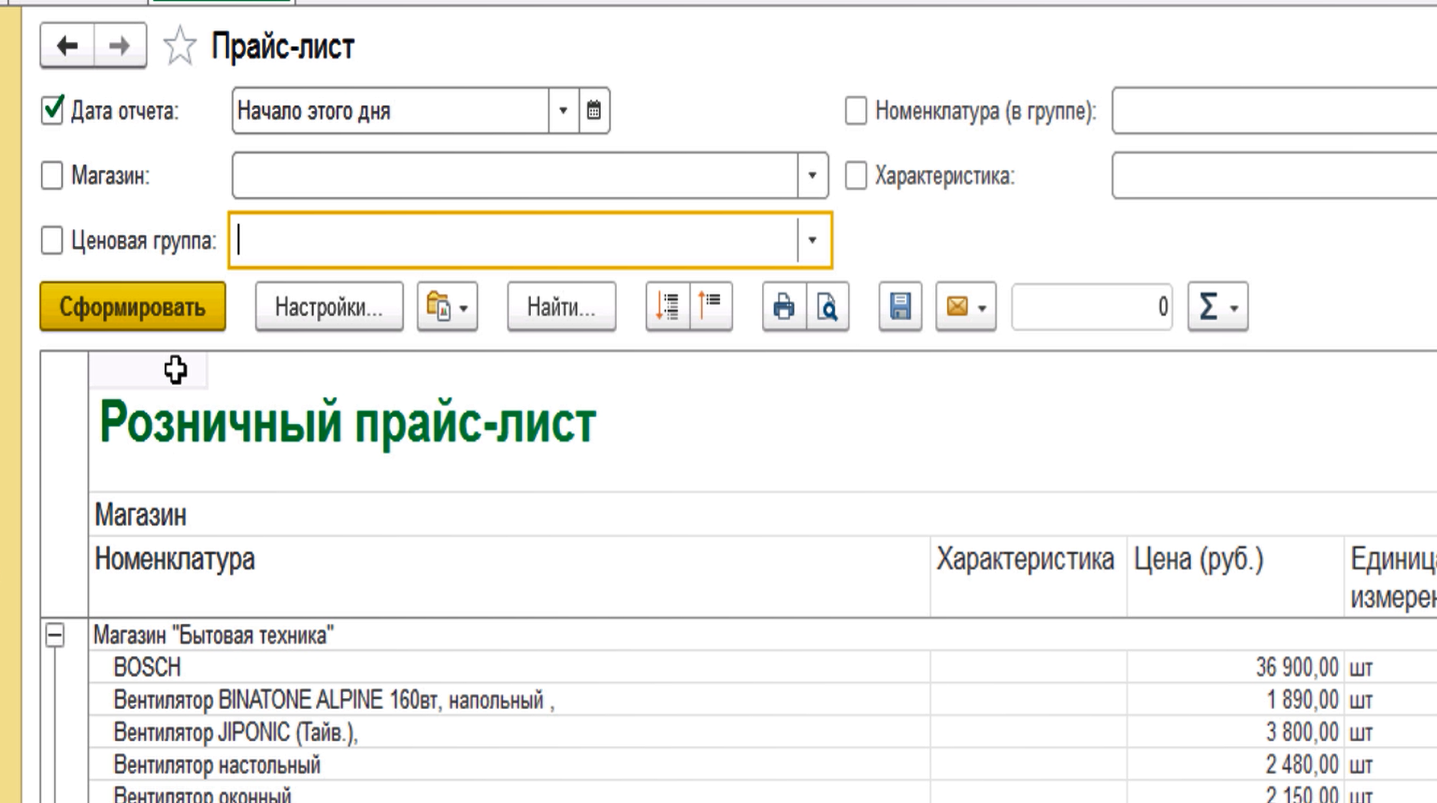The height and width of the screenshot is (803, 1437).
Task: Open the Настройки... dialog
Action: pyautogui.click(x=329, y=307)
